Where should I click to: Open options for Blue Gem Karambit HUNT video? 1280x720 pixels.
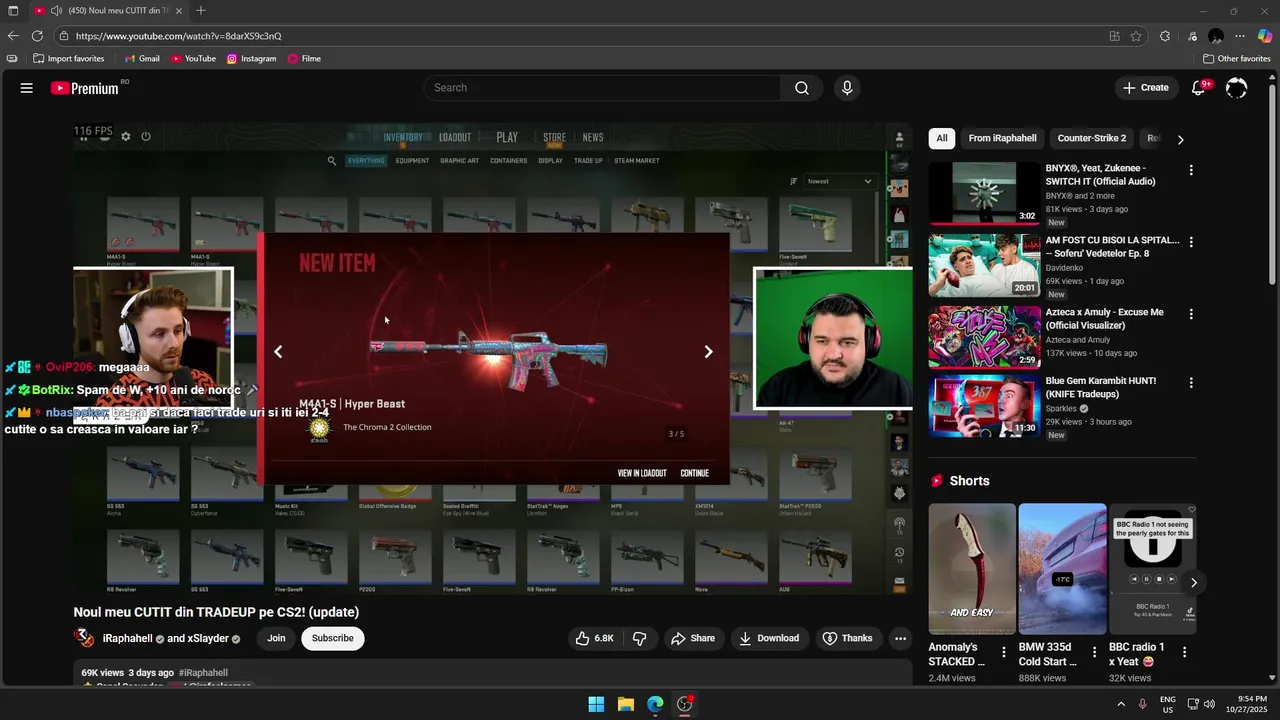click(x=1190, y=383)
